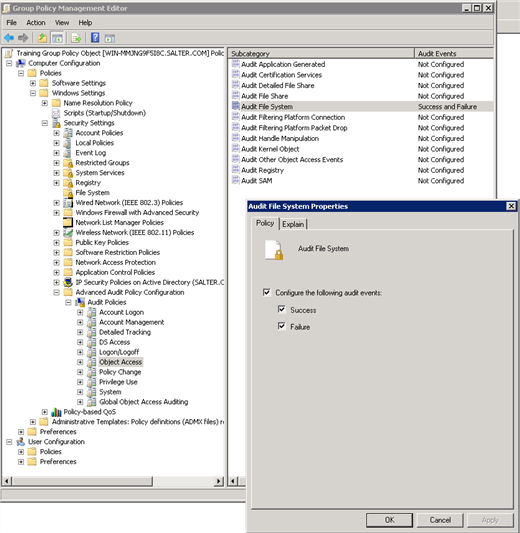520x533 pixels.
Task: Click the Cancel button
Action: click(x=440, y=520)
